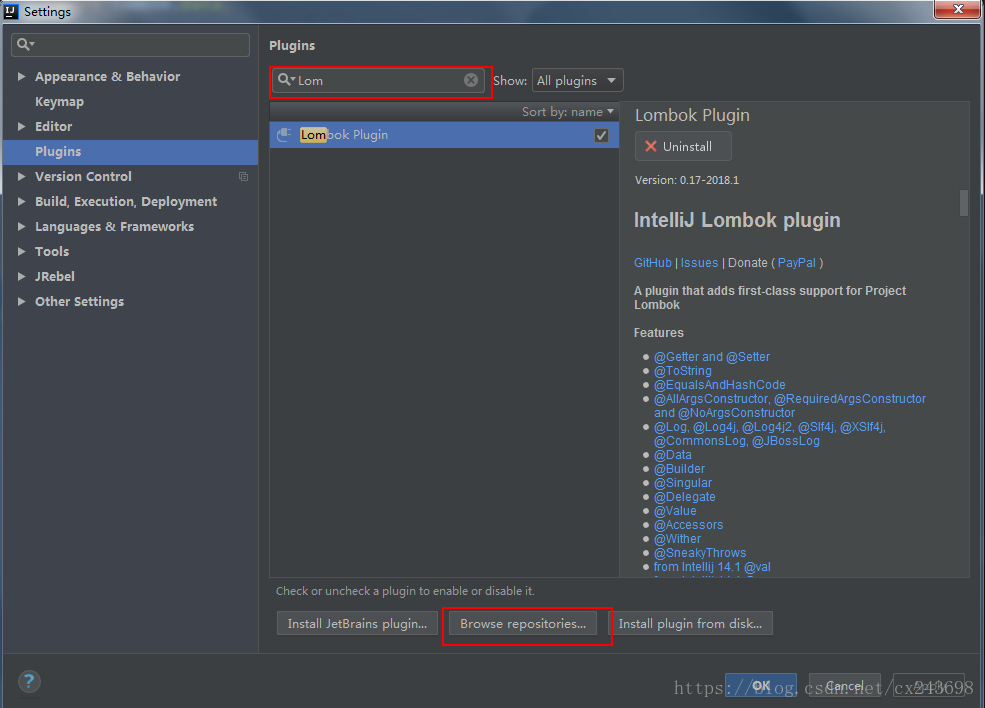Clear the plugin search field text
The image size is (985, 708).
coord(471,80)
